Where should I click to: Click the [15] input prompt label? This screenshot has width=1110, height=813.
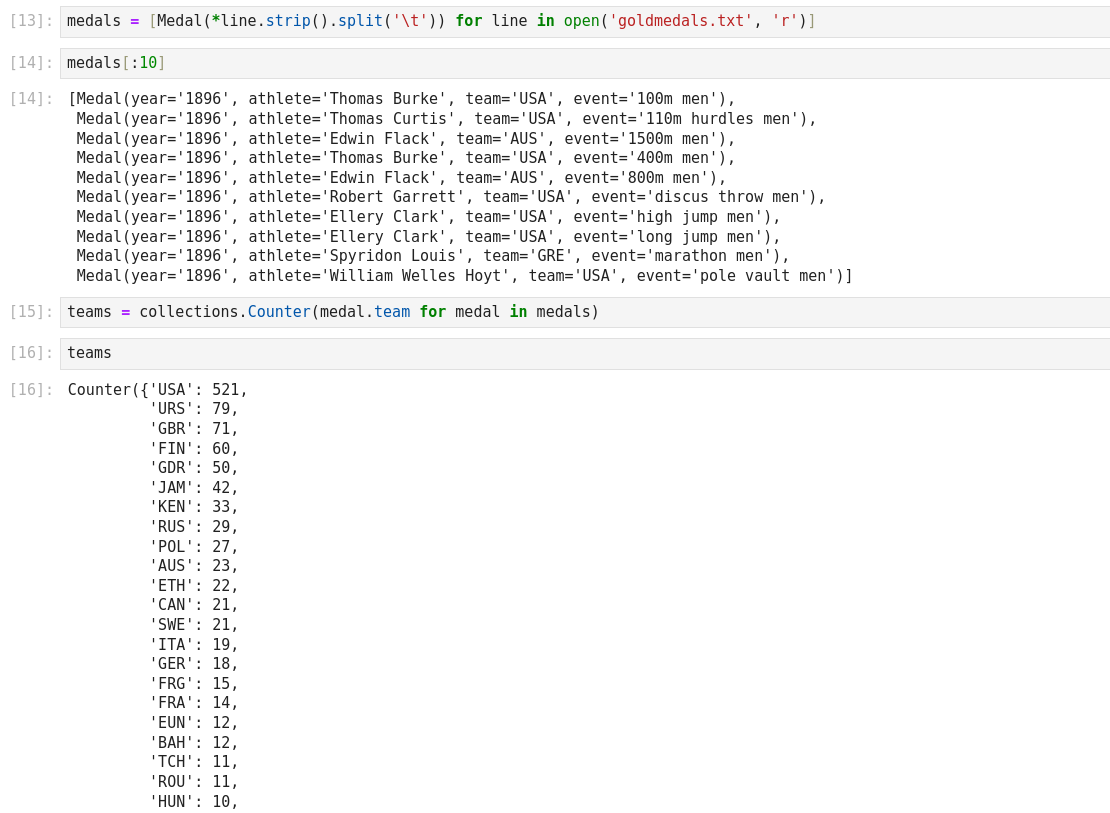tap(31, 312)
